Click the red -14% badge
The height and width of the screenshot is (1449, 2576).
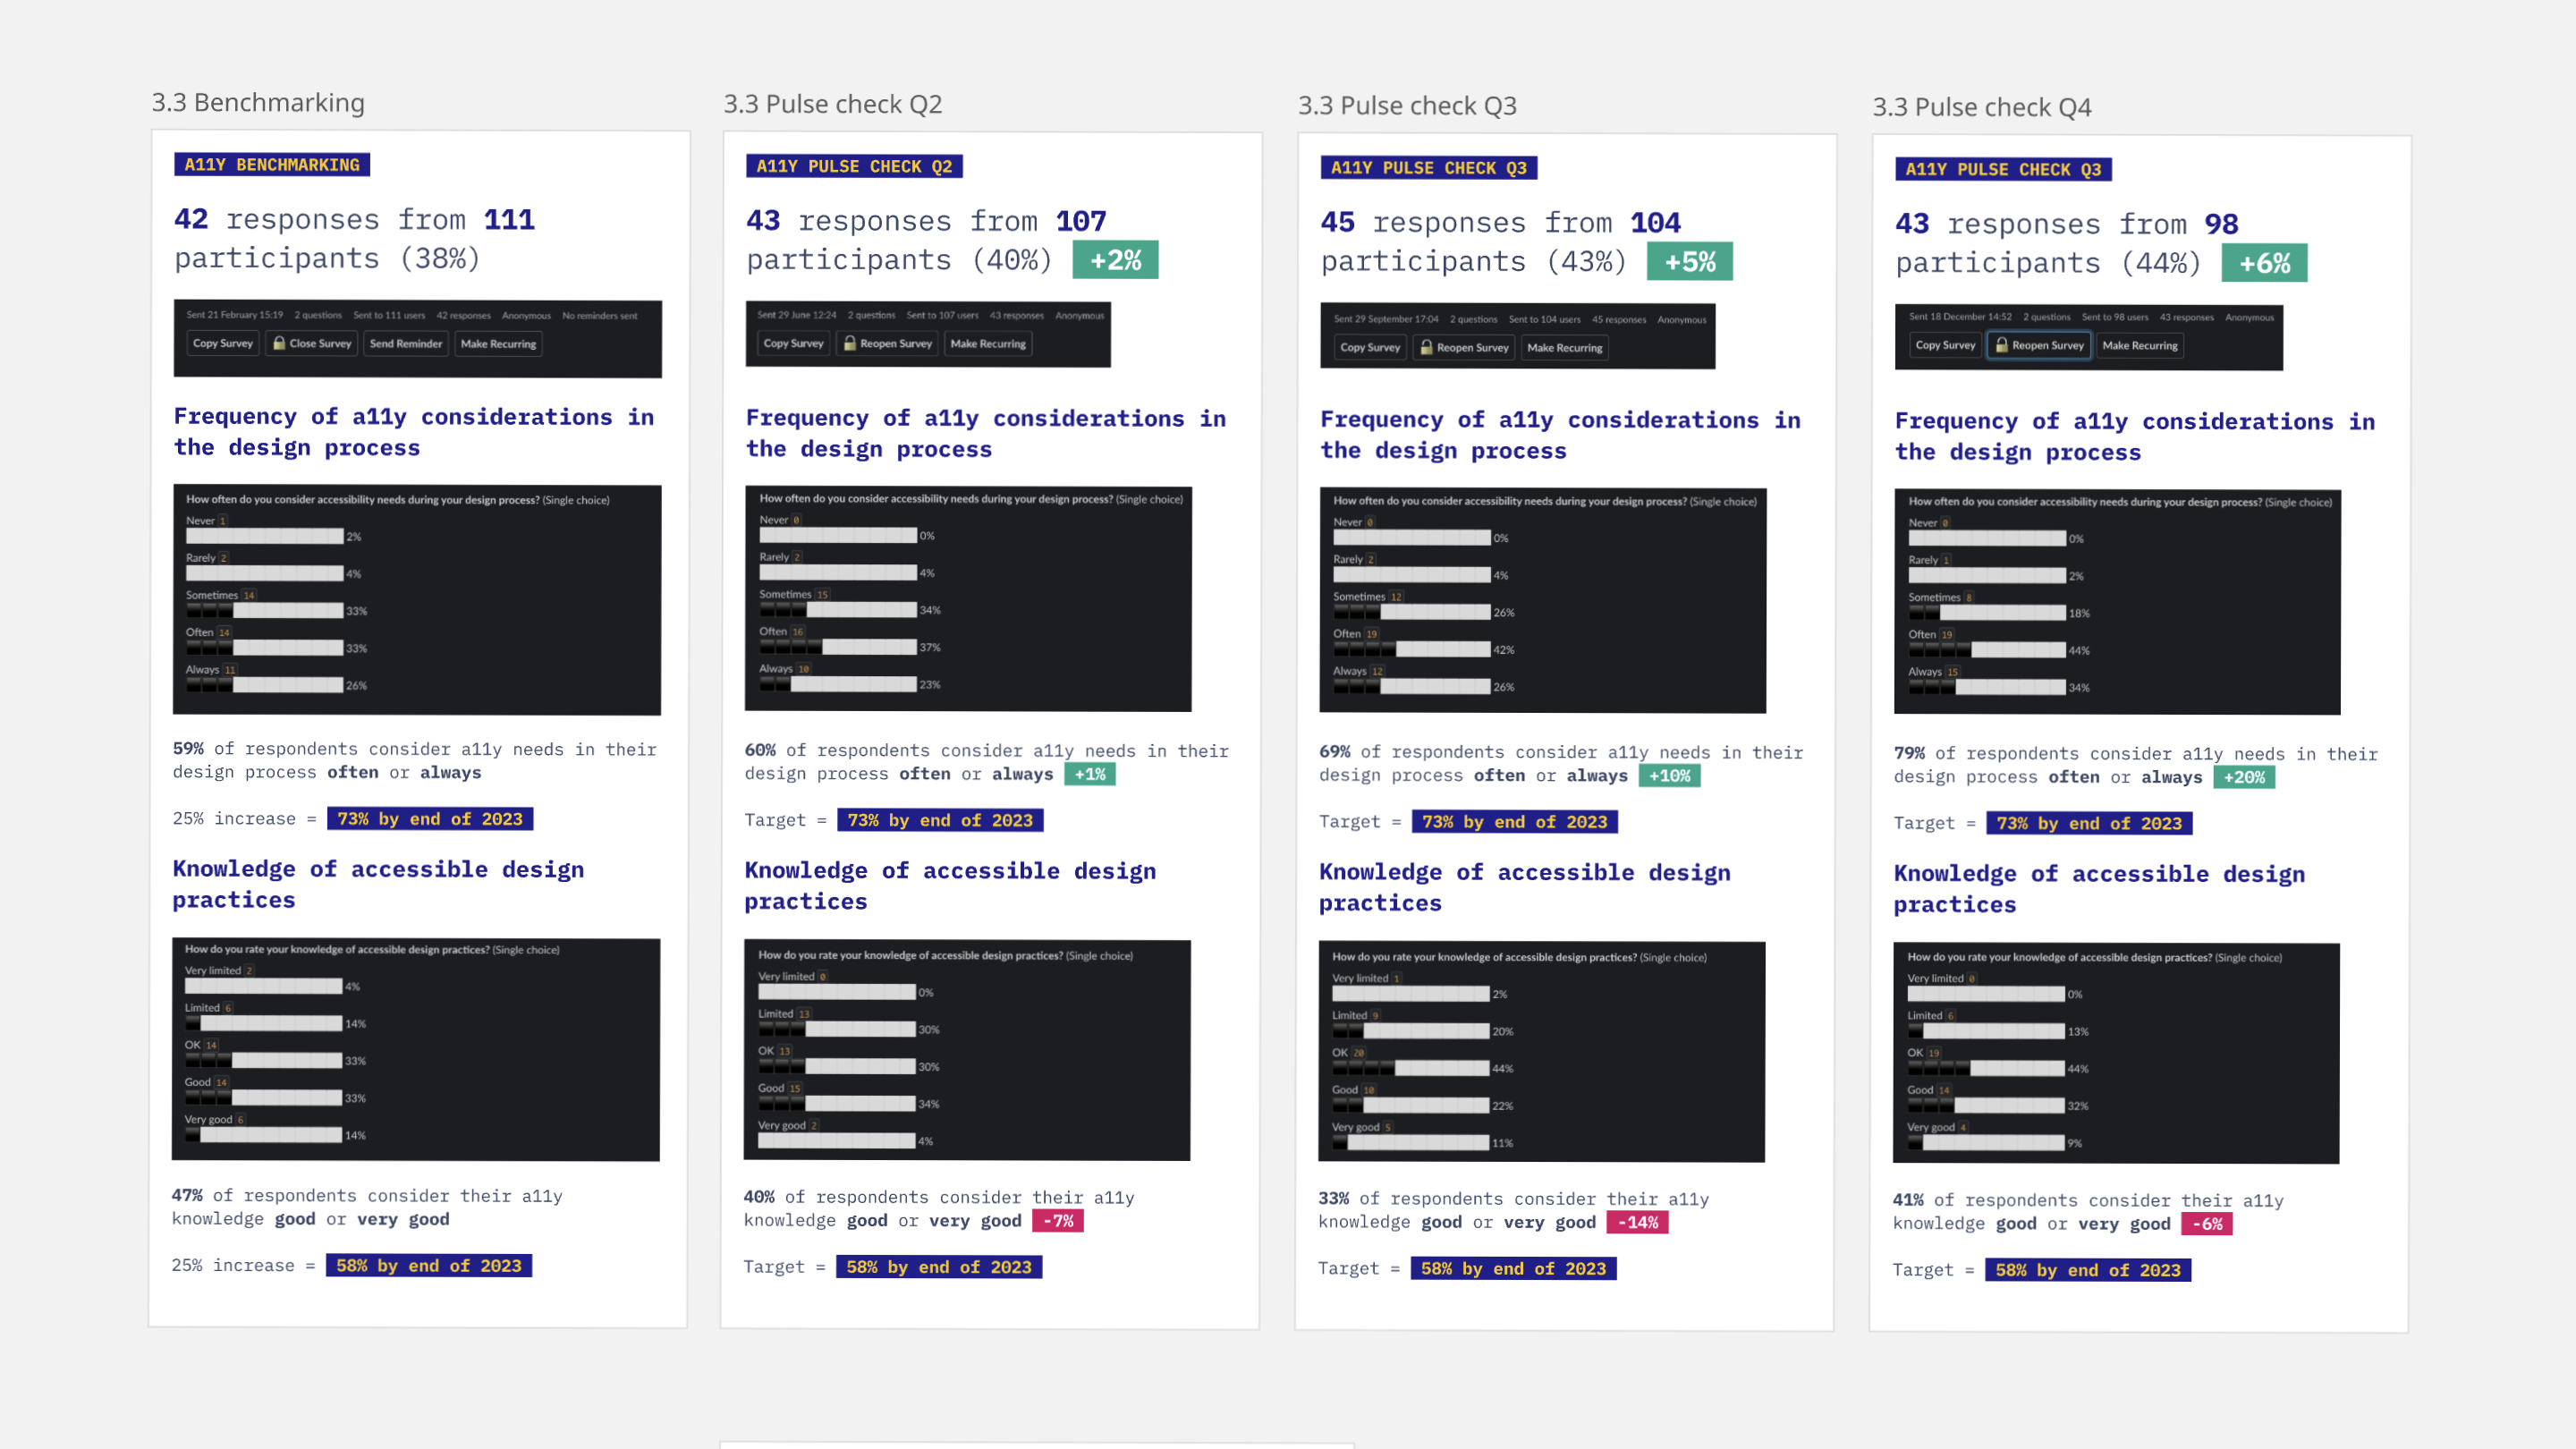(x=1637, y=1222)
